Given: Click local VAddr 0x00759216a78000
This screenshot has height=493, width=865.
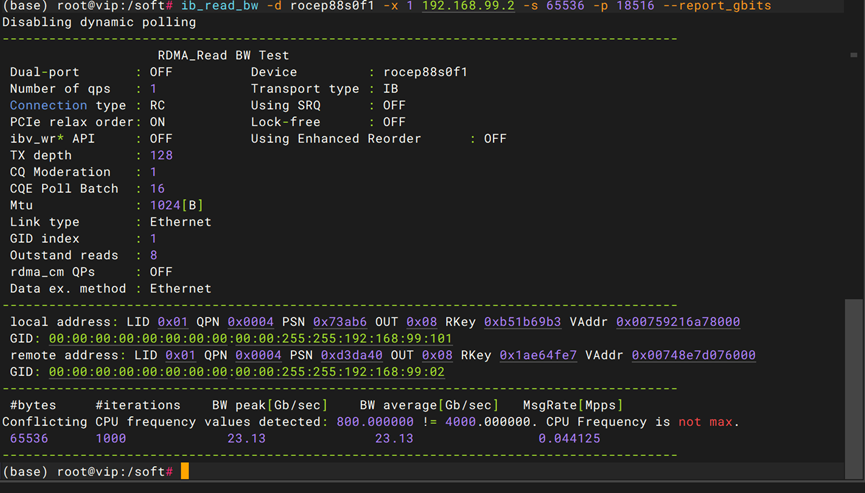Looking at the screenshot, I should point(677,322).
